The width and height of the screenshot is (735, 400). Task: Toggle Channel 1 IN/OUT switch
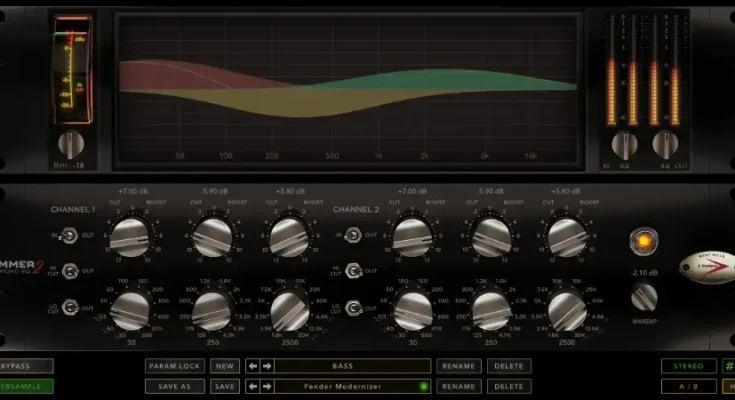click(x=71, y=236)
